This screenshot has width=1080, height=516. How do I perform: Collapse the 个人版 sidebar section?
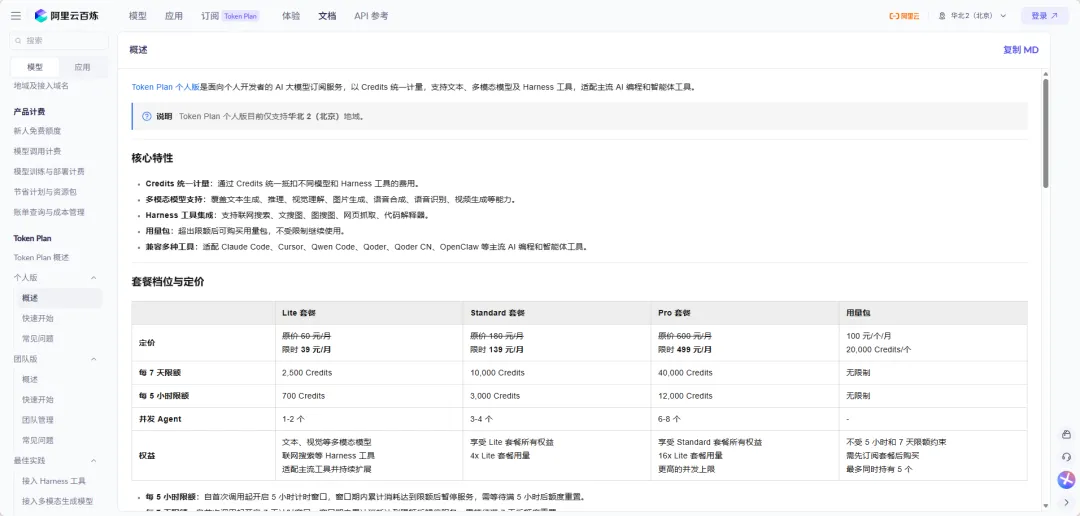[x=94, y=278]
